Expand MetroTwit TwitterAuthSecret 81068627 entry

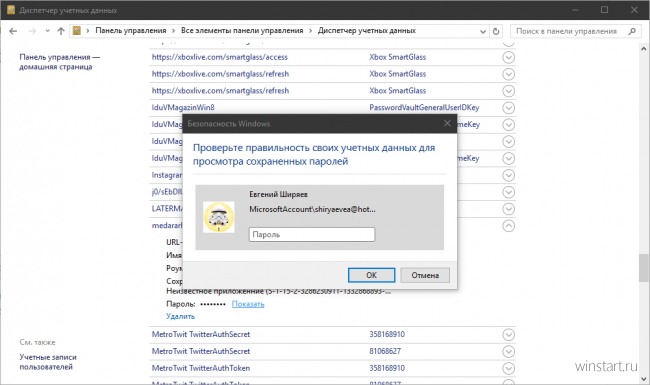pyautogui.click(x=509, y=351)
